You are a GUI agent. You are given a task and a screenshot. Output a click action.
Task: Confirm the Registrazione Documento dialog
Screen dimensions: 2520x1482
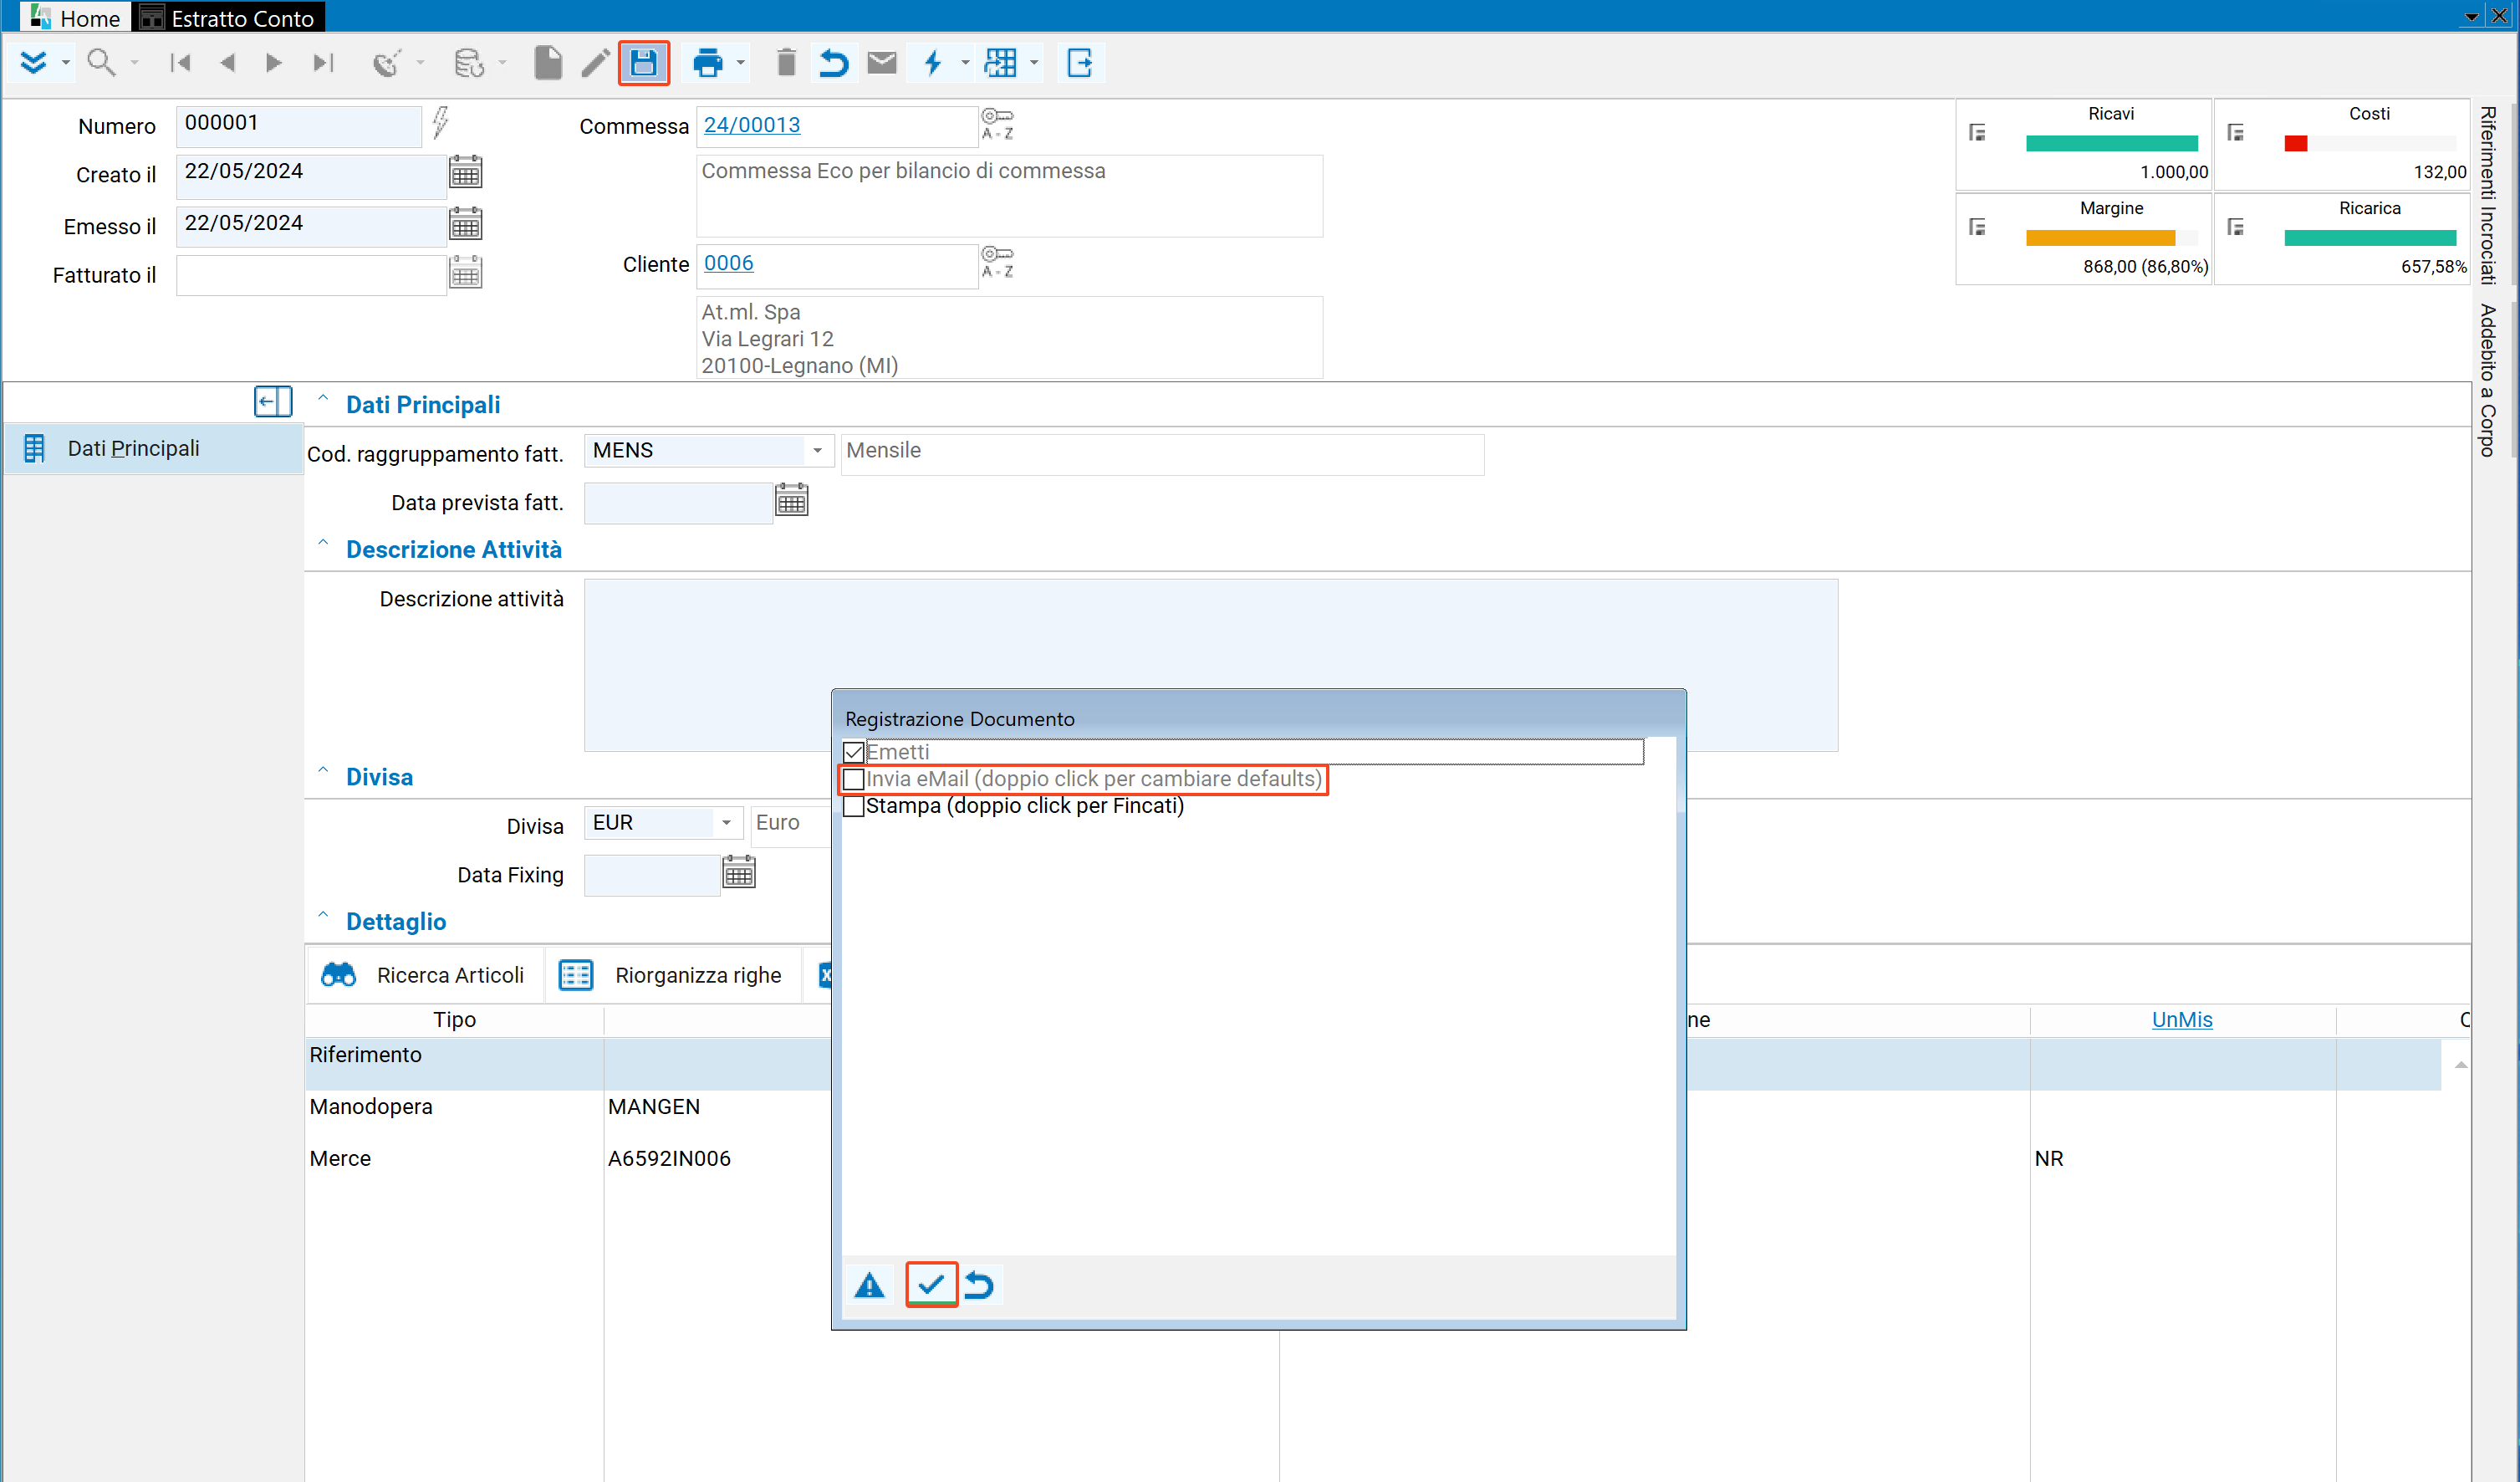click(x=931, y=1285)
